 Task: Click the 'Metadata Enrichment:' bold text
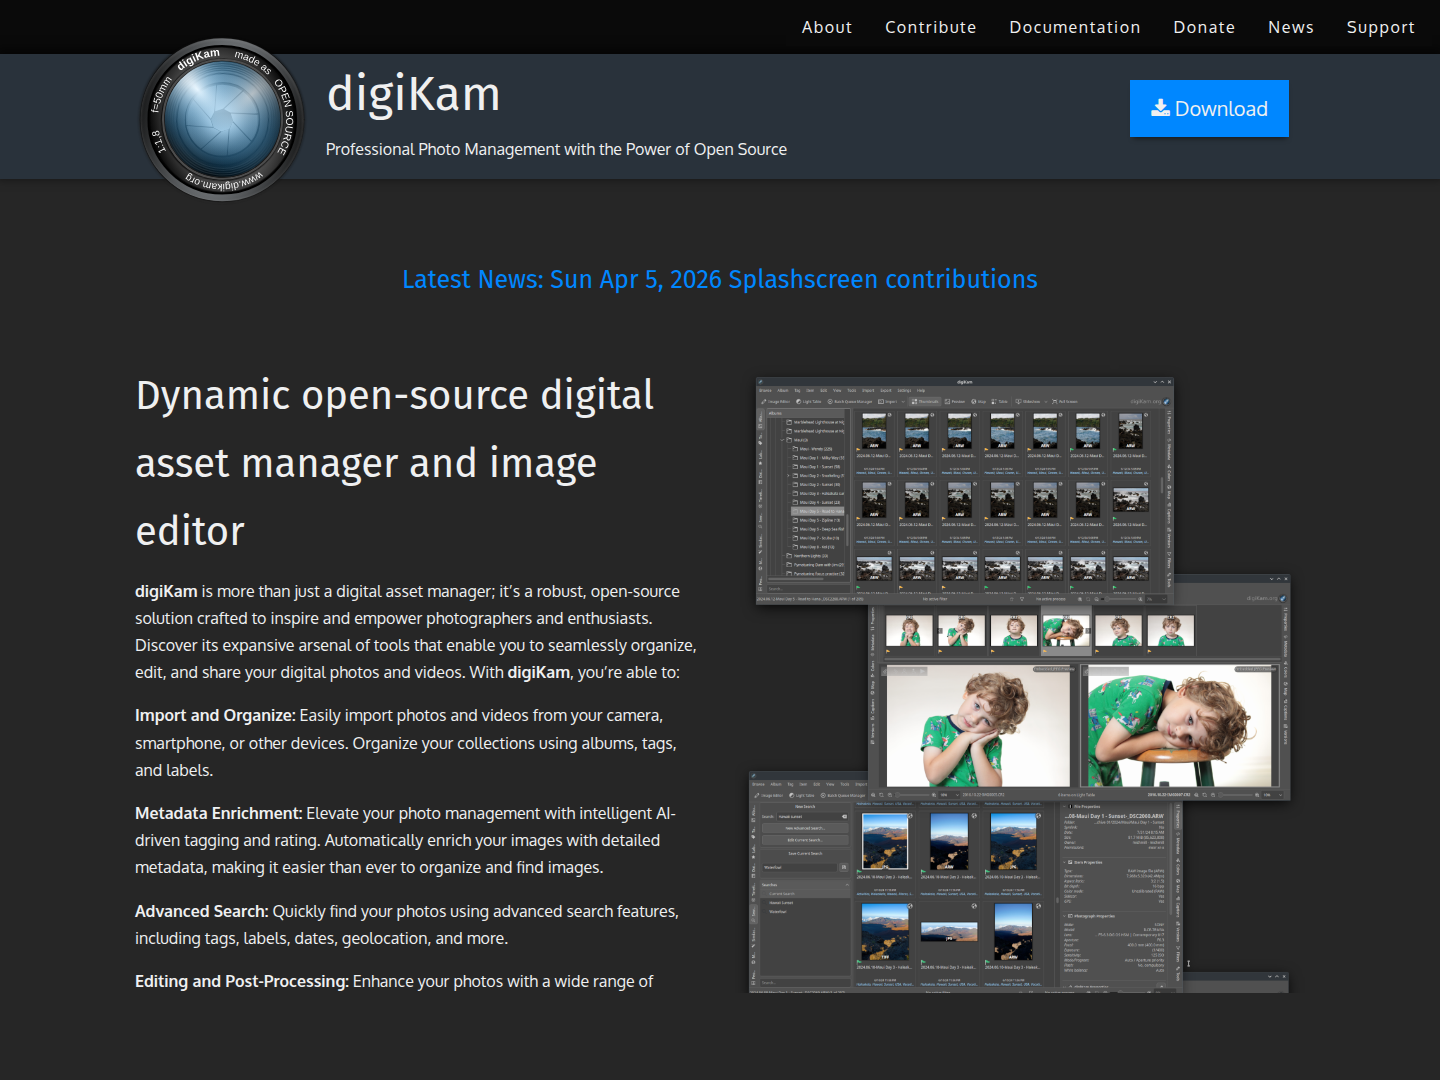pos(218,814)
